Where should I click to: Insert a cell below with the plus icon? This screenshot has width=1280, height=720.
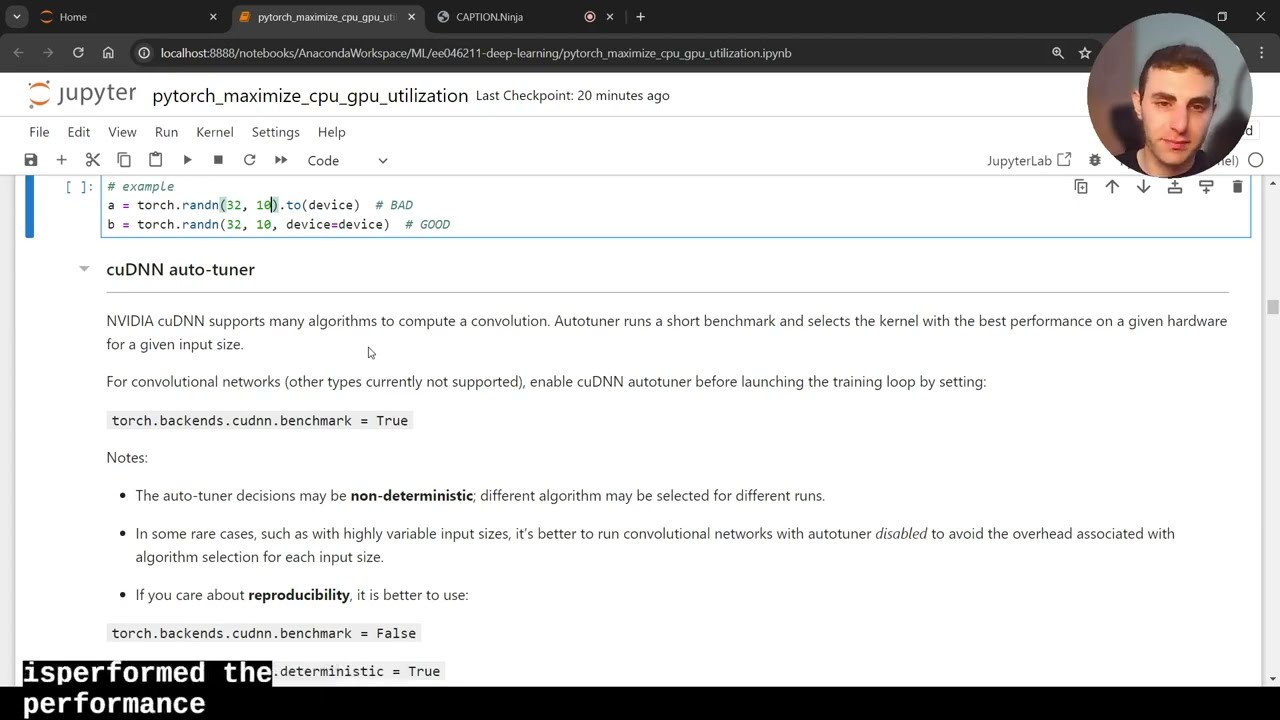click(61, 160)
